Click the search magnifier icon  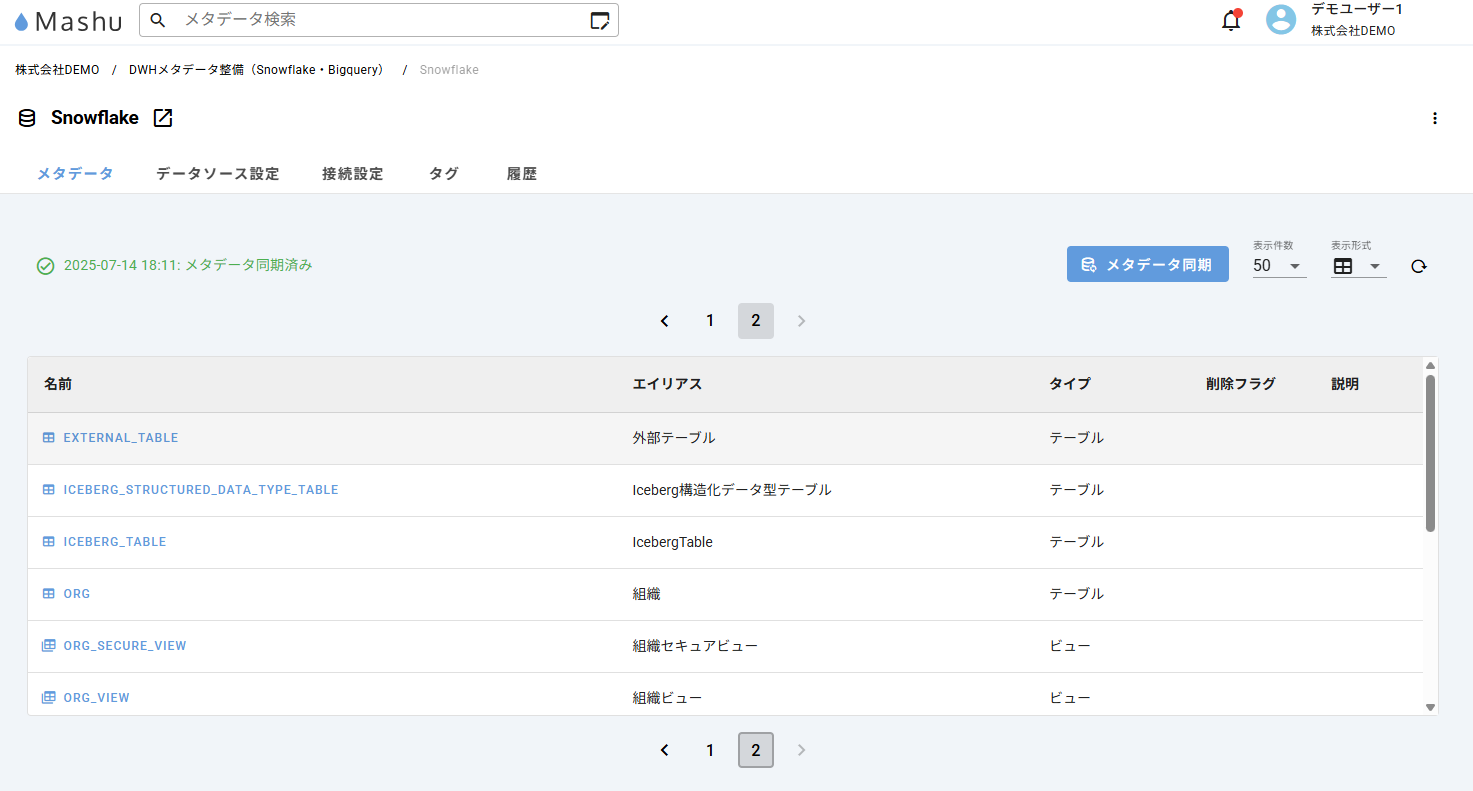coord(158,20)
